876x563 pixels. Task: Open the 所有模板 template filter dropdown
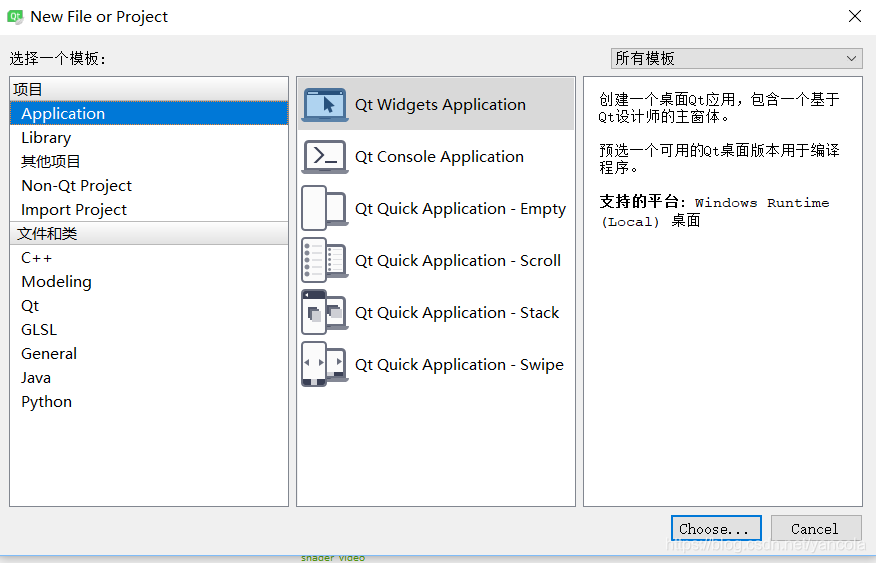[x=736, y=58]
